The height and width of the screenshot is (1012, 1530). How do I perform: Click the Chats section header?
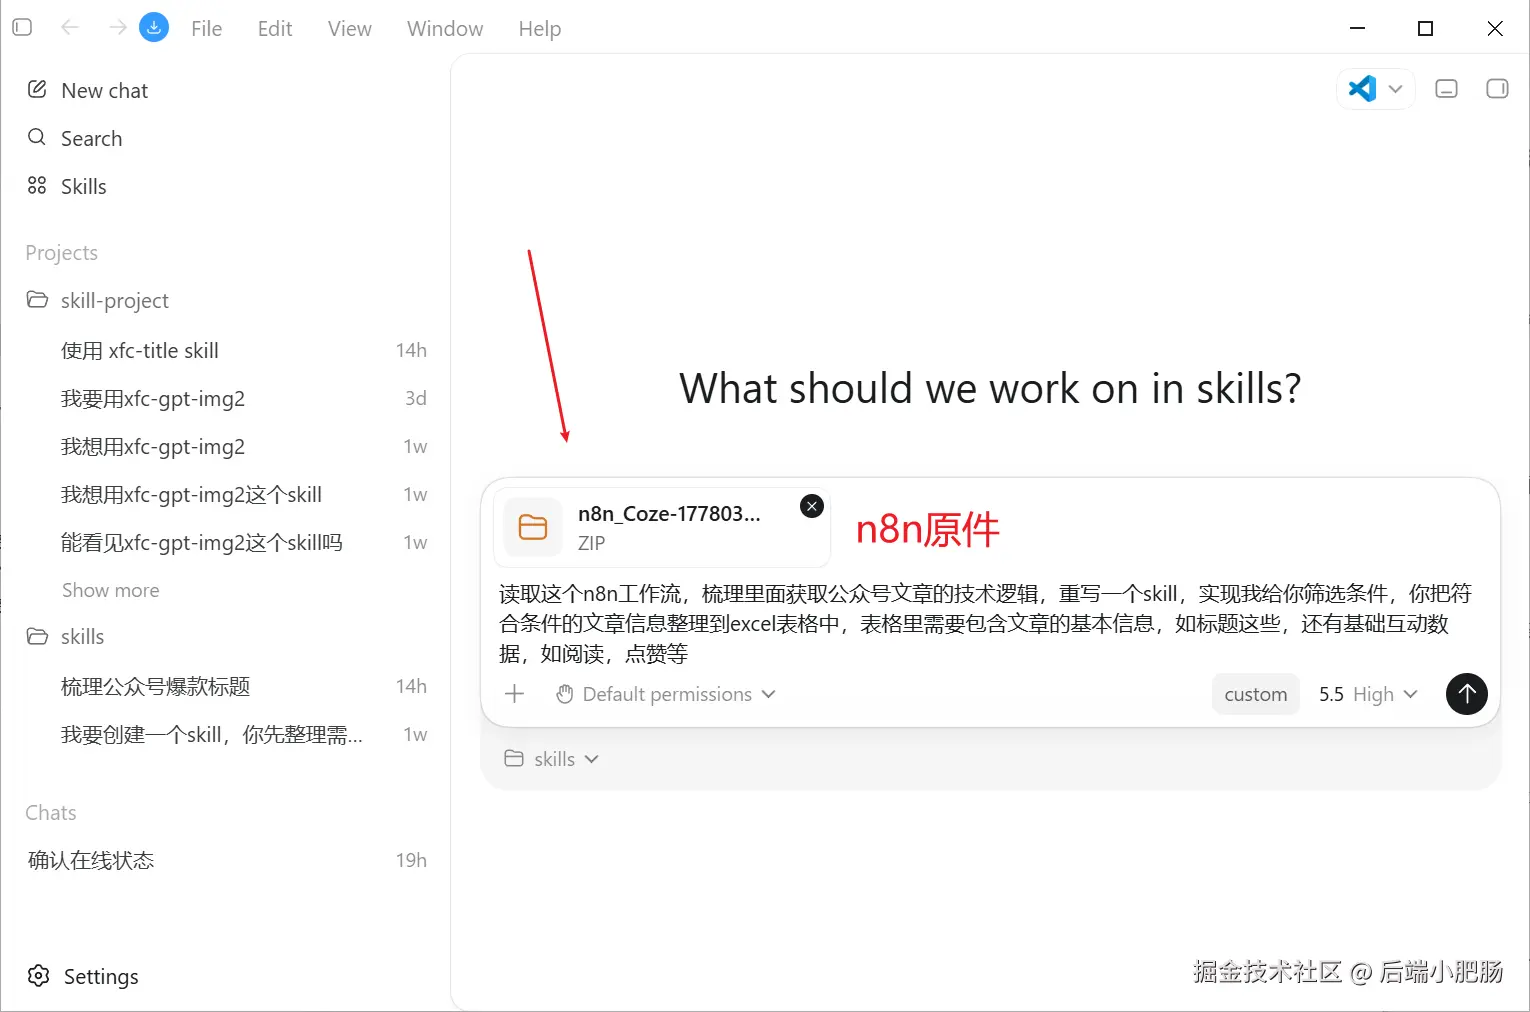point(51,813)
